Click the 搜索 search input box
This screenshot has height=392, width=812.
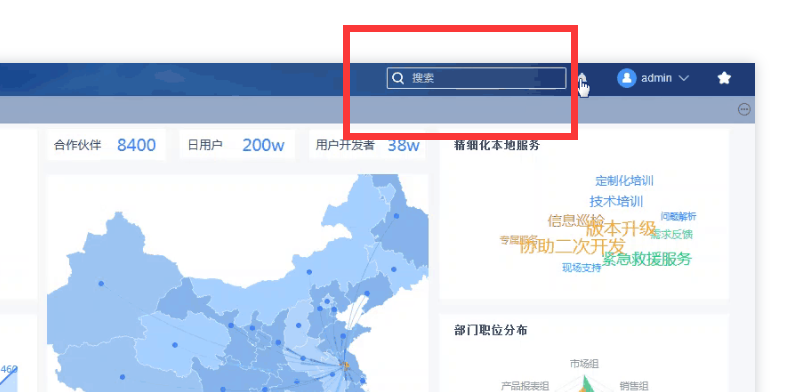tap(476, 78)
